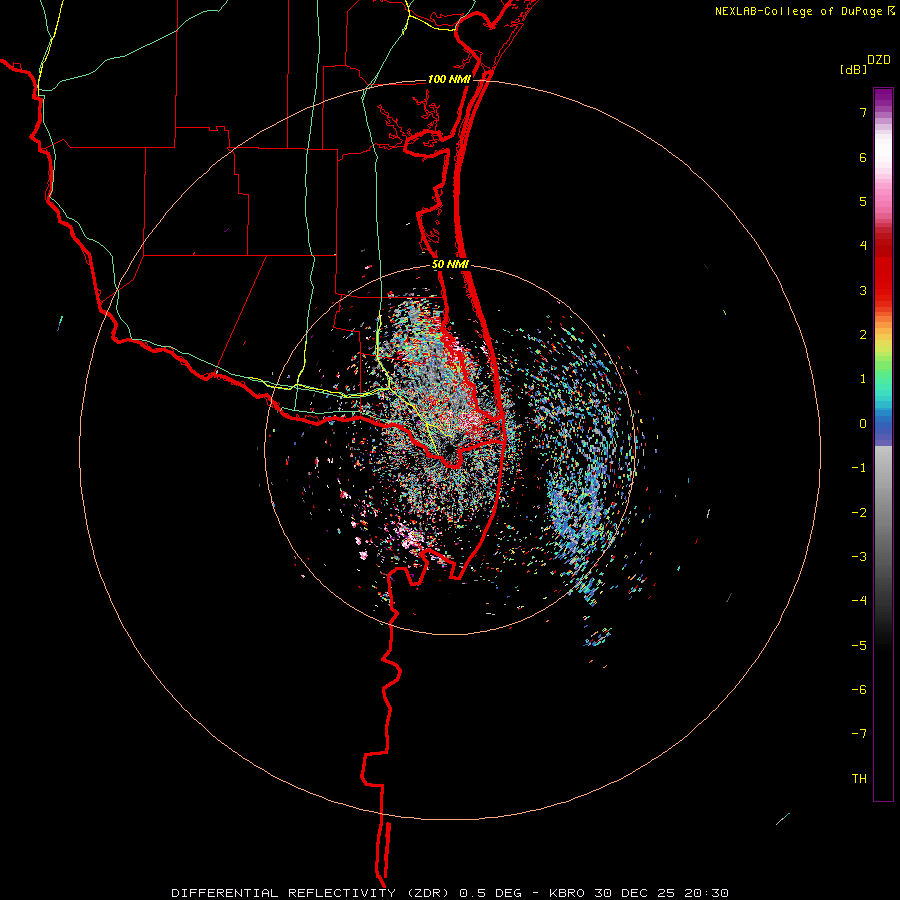This screenshot has width=900, height=900.
Task: Click the -7 value on the color scale
Action: pyautogui.click(x=859, y=734)
